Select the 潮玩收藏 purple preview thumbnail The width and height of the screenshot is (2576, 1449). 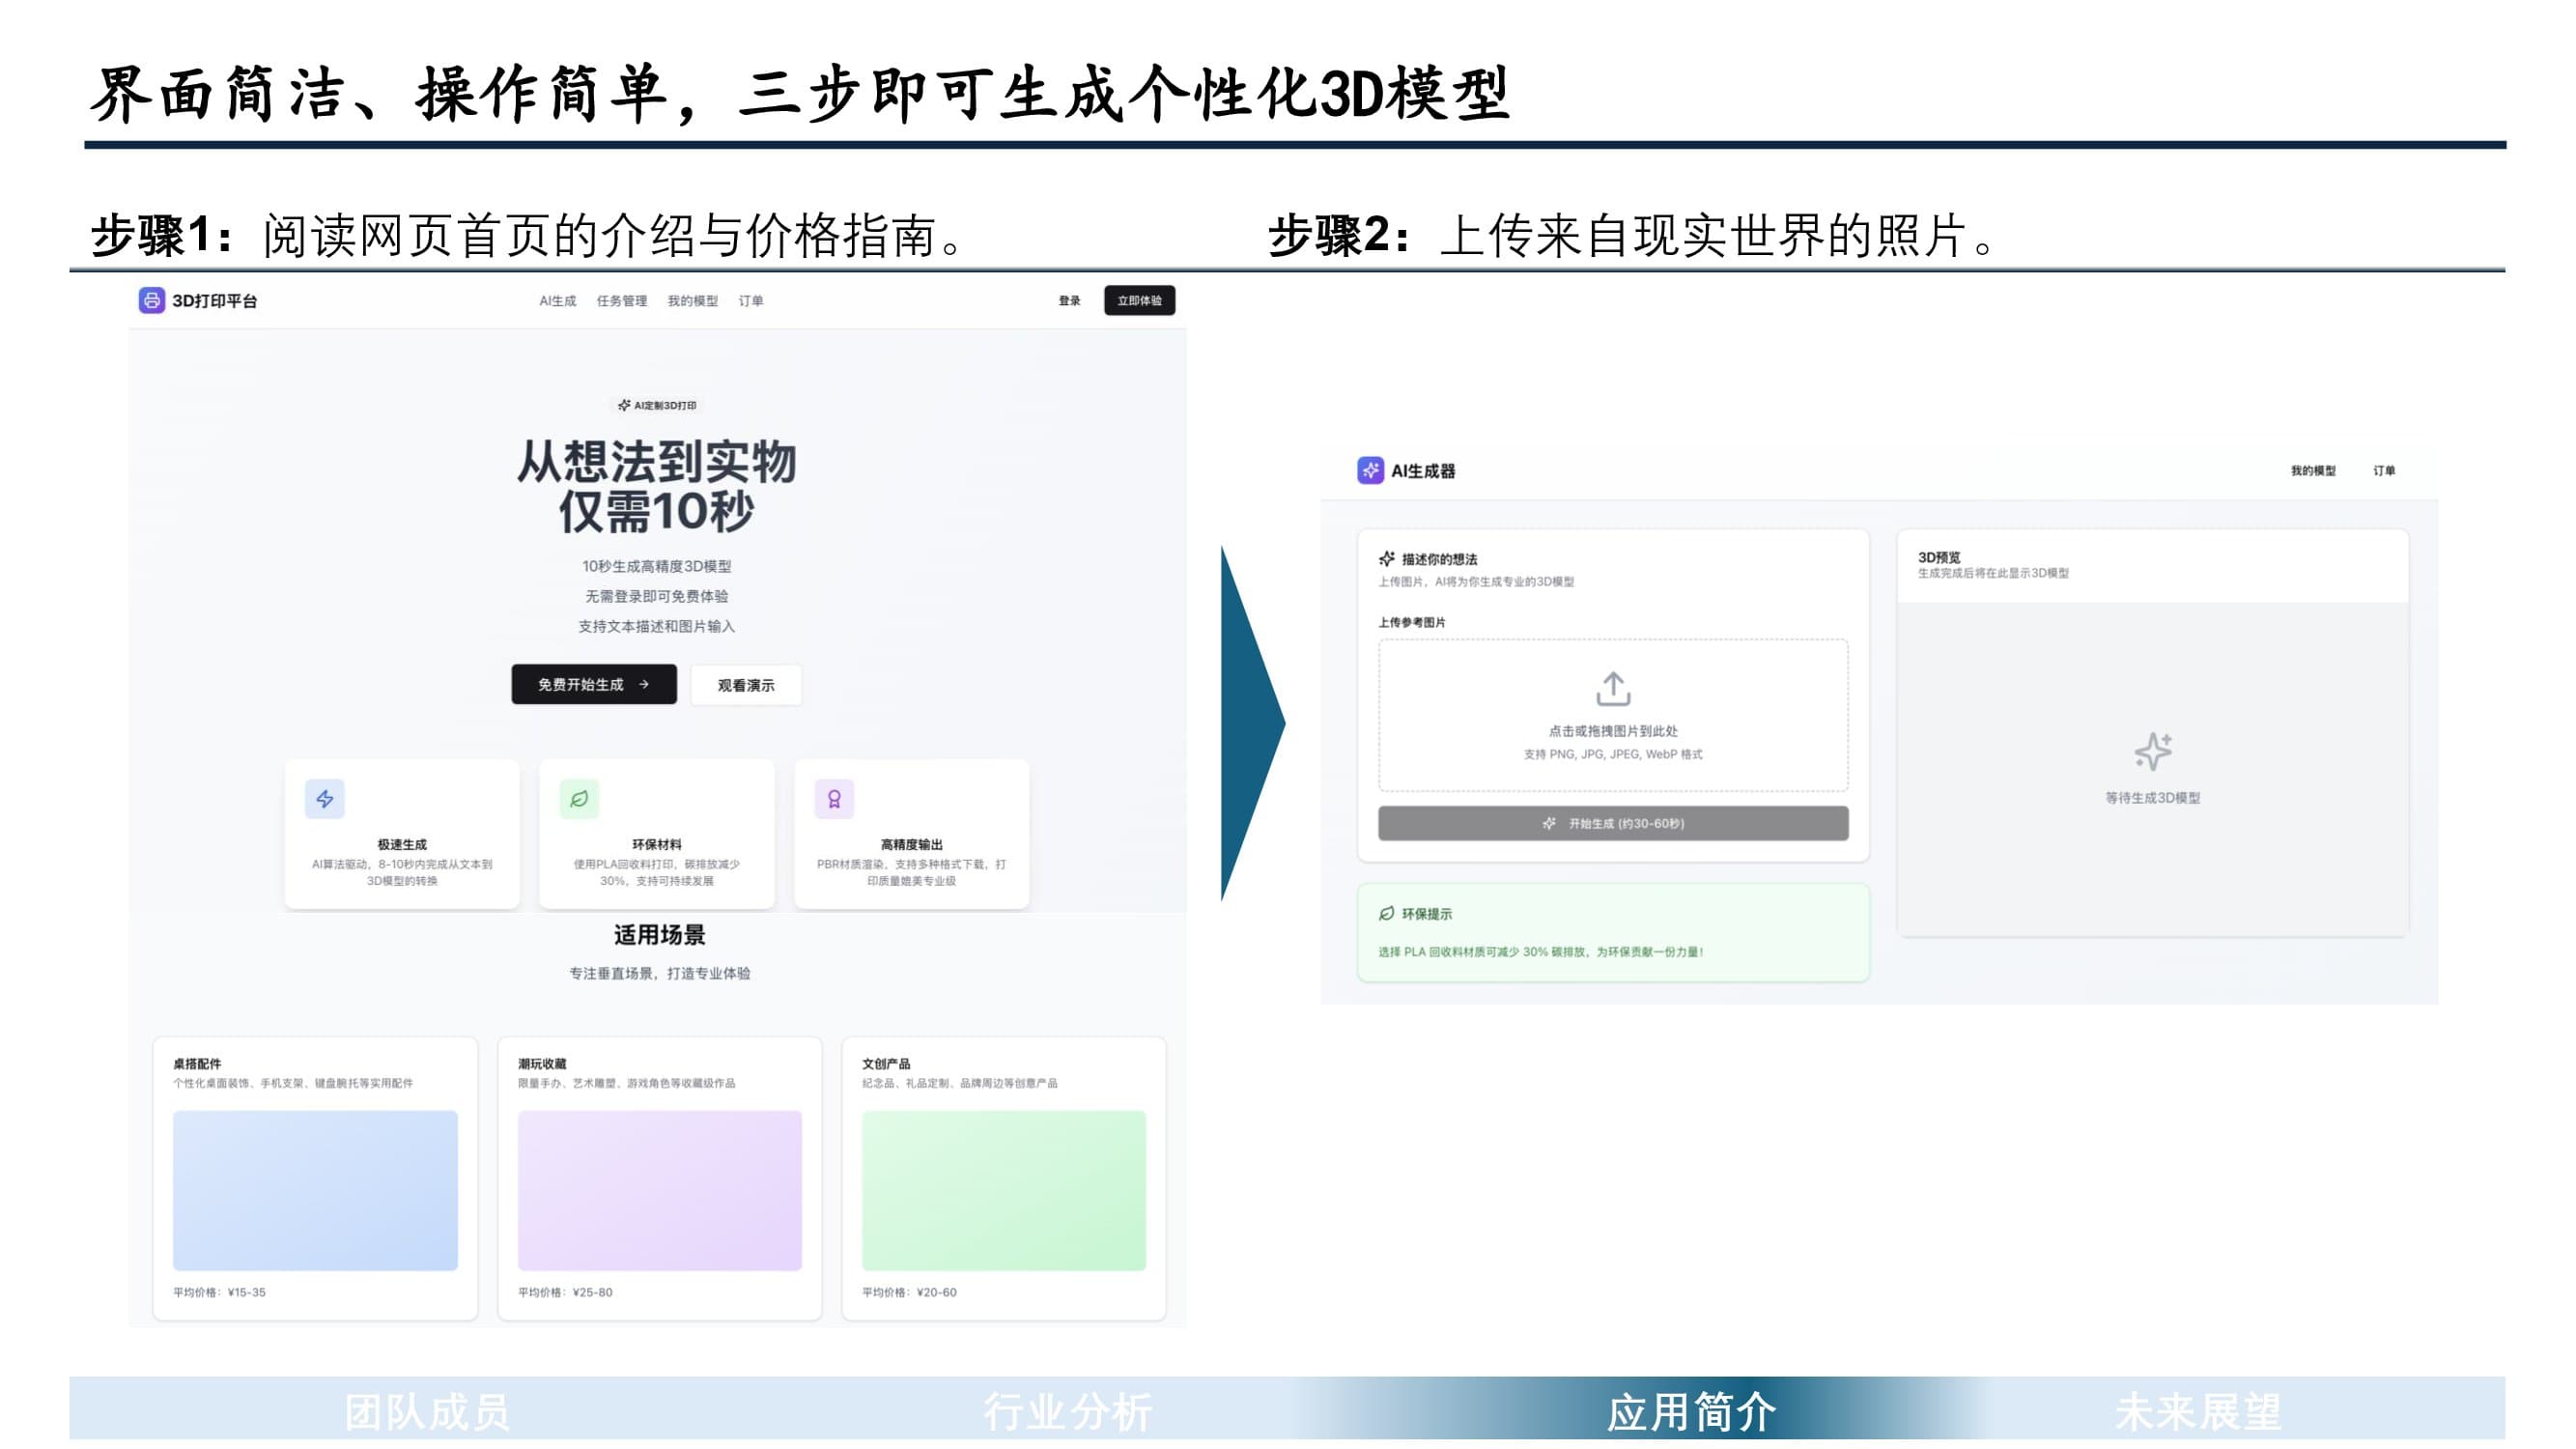pyautogui.click(x=660, y=1190)
